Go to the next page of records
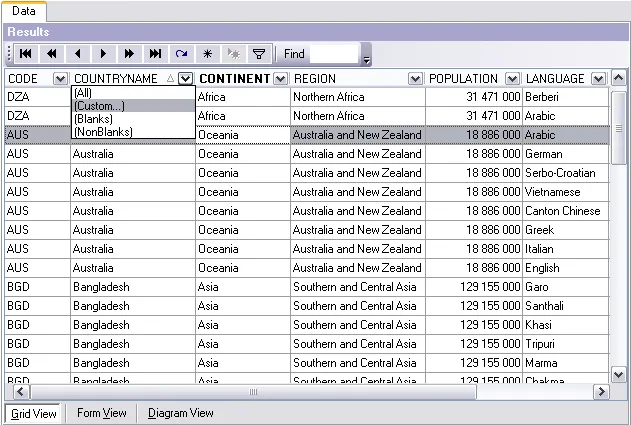Image resolution: width=631 pixels, height=425 pixels. 129,54
